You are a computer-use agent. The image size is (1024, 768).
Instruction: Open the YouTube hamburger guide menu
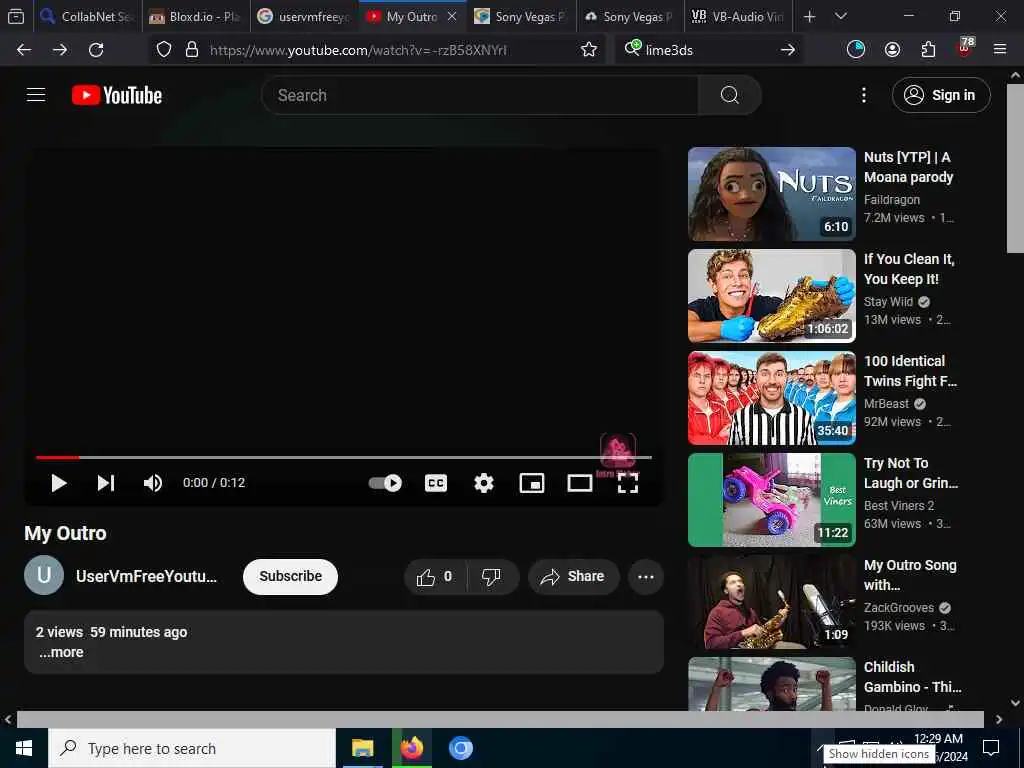(x=36, y=95)
